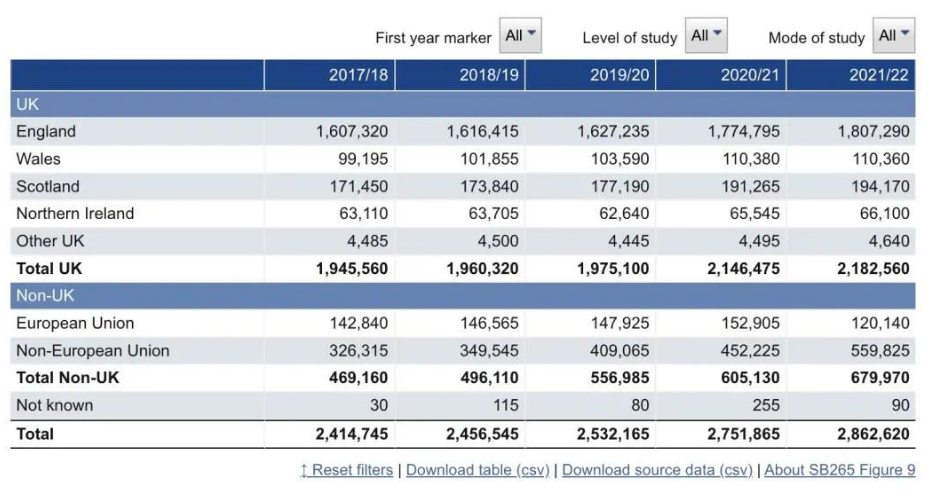Click the Non-UK section header
This screenshot has height=496, width=942.
(x=45, y=296)
